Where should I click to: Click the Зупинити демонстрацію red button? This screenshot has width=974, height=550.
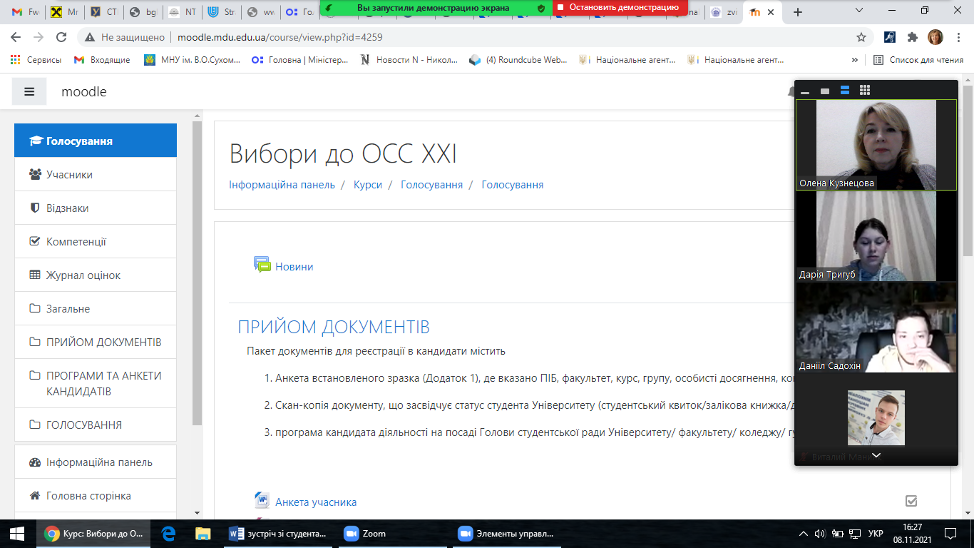(x=620, y=7)
